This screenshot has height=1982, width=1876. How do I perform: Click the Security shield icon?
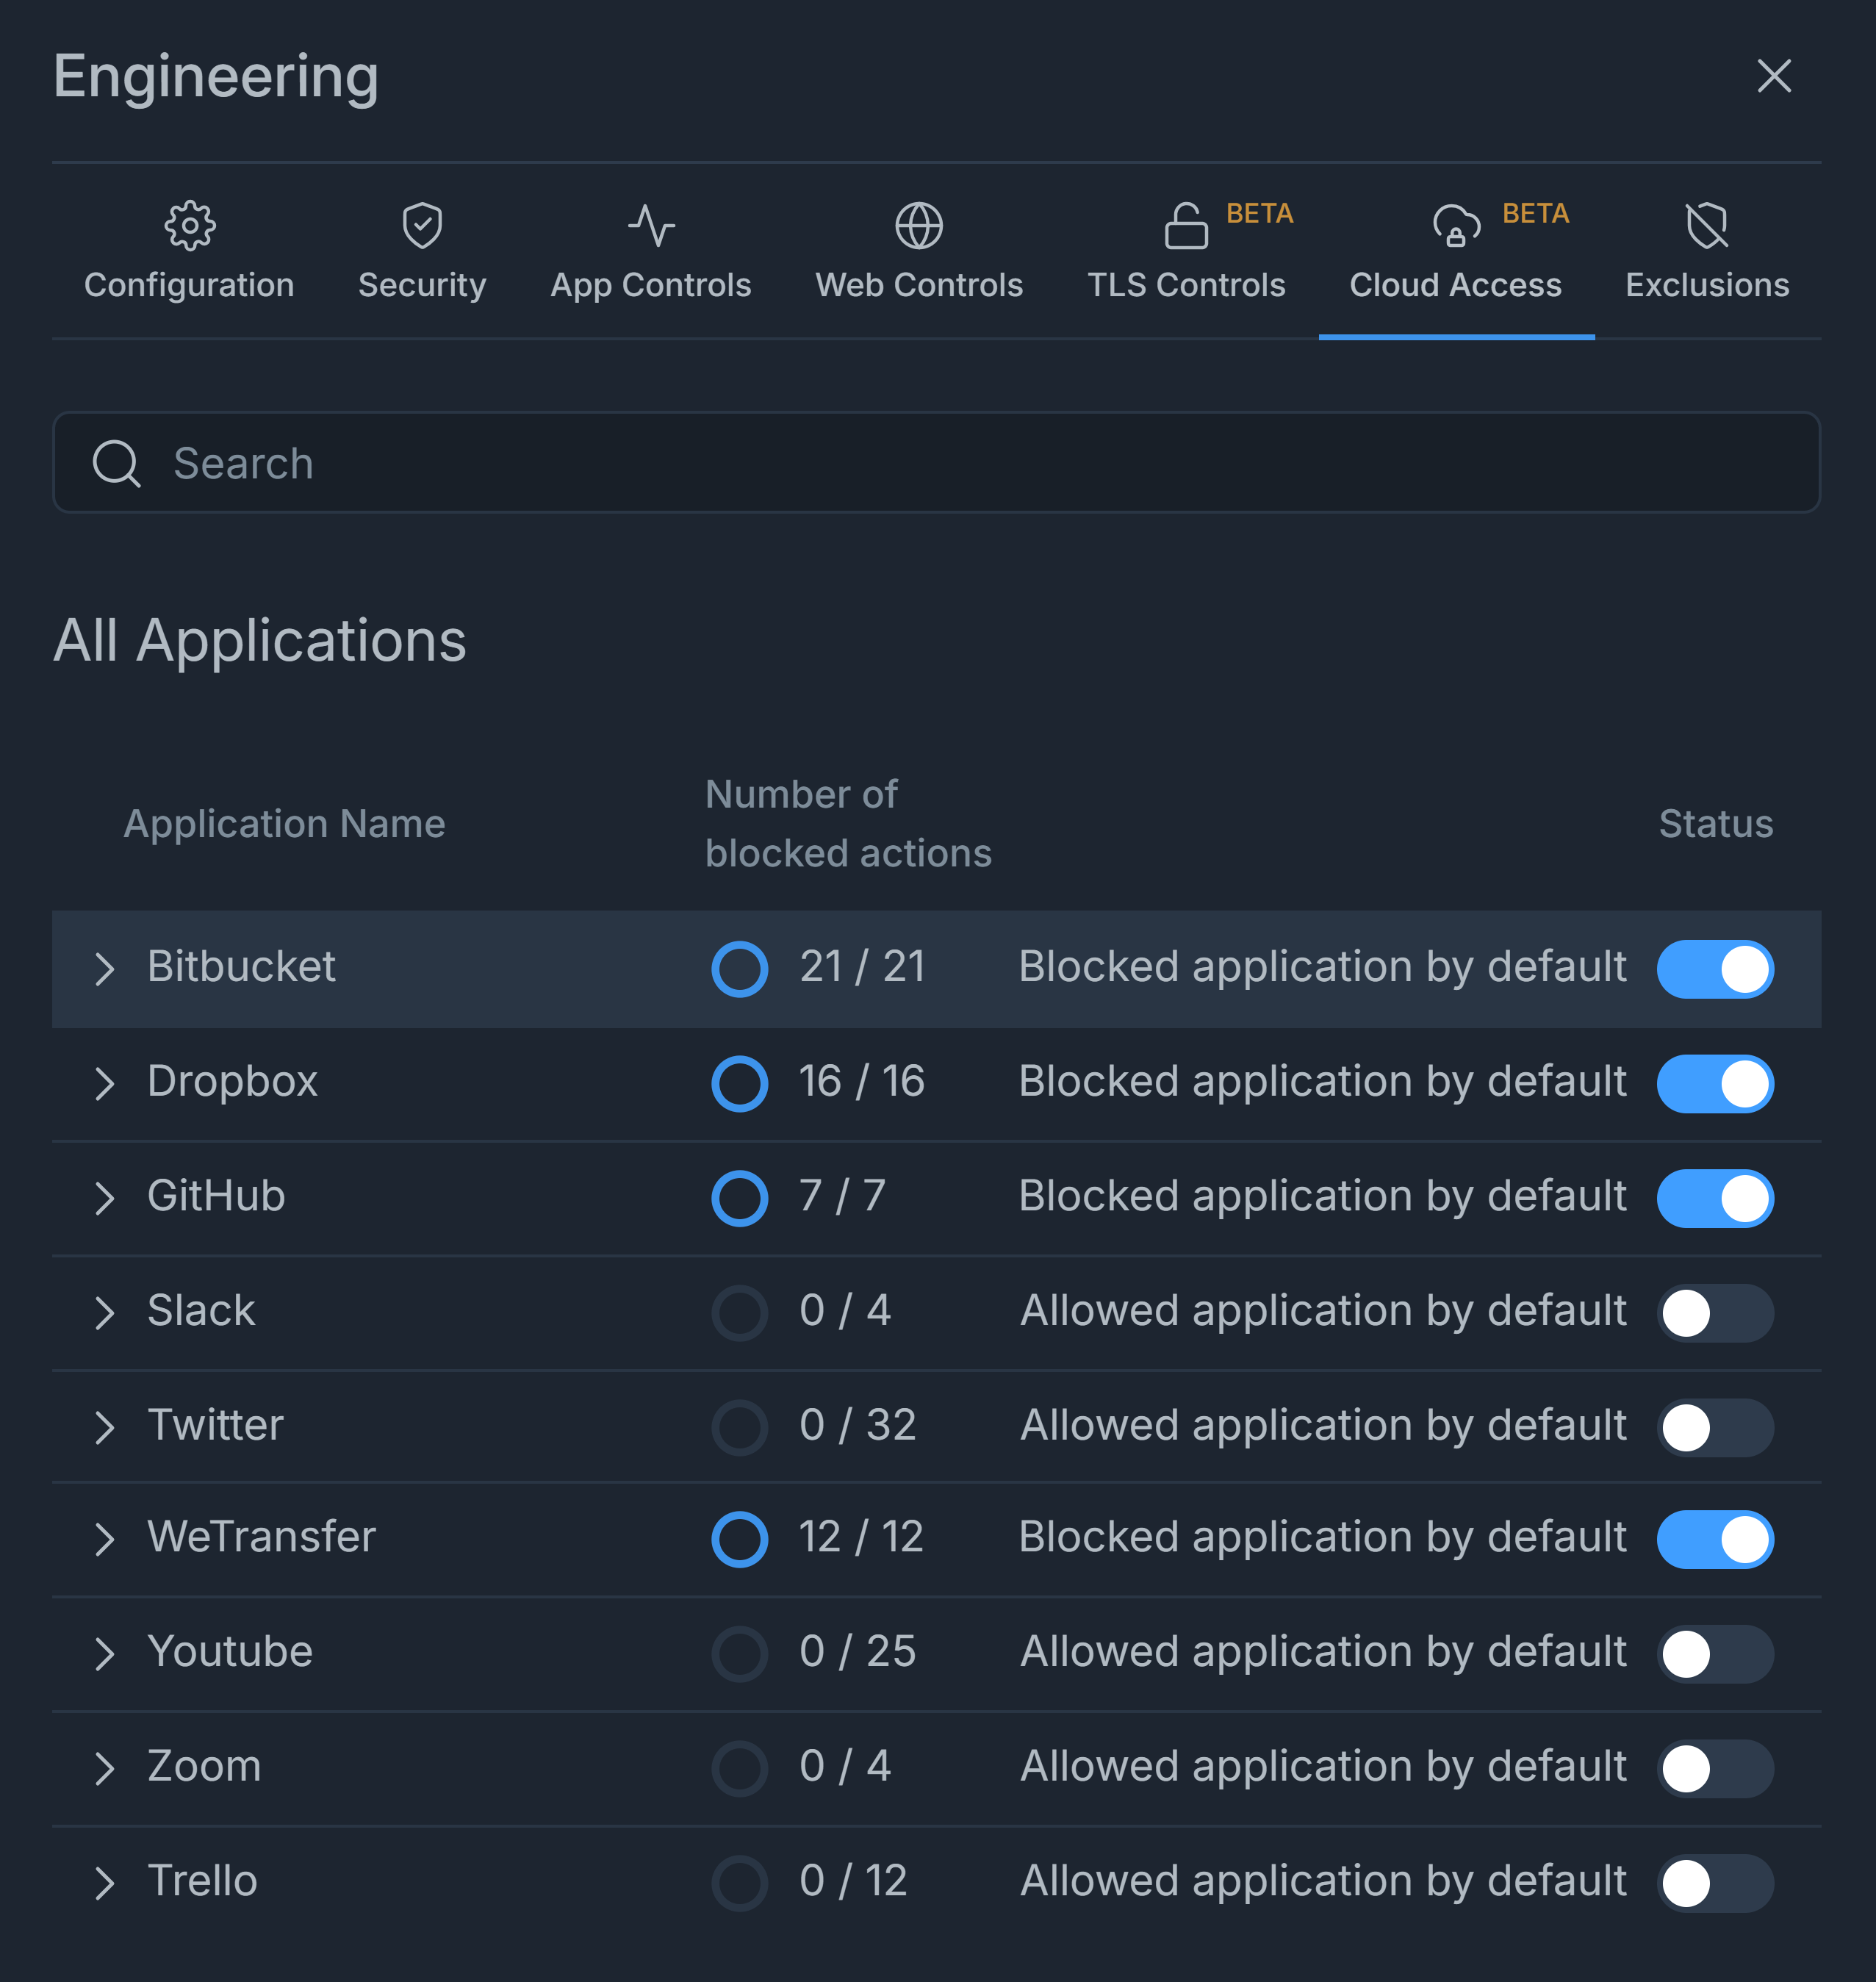coord(422,226)
